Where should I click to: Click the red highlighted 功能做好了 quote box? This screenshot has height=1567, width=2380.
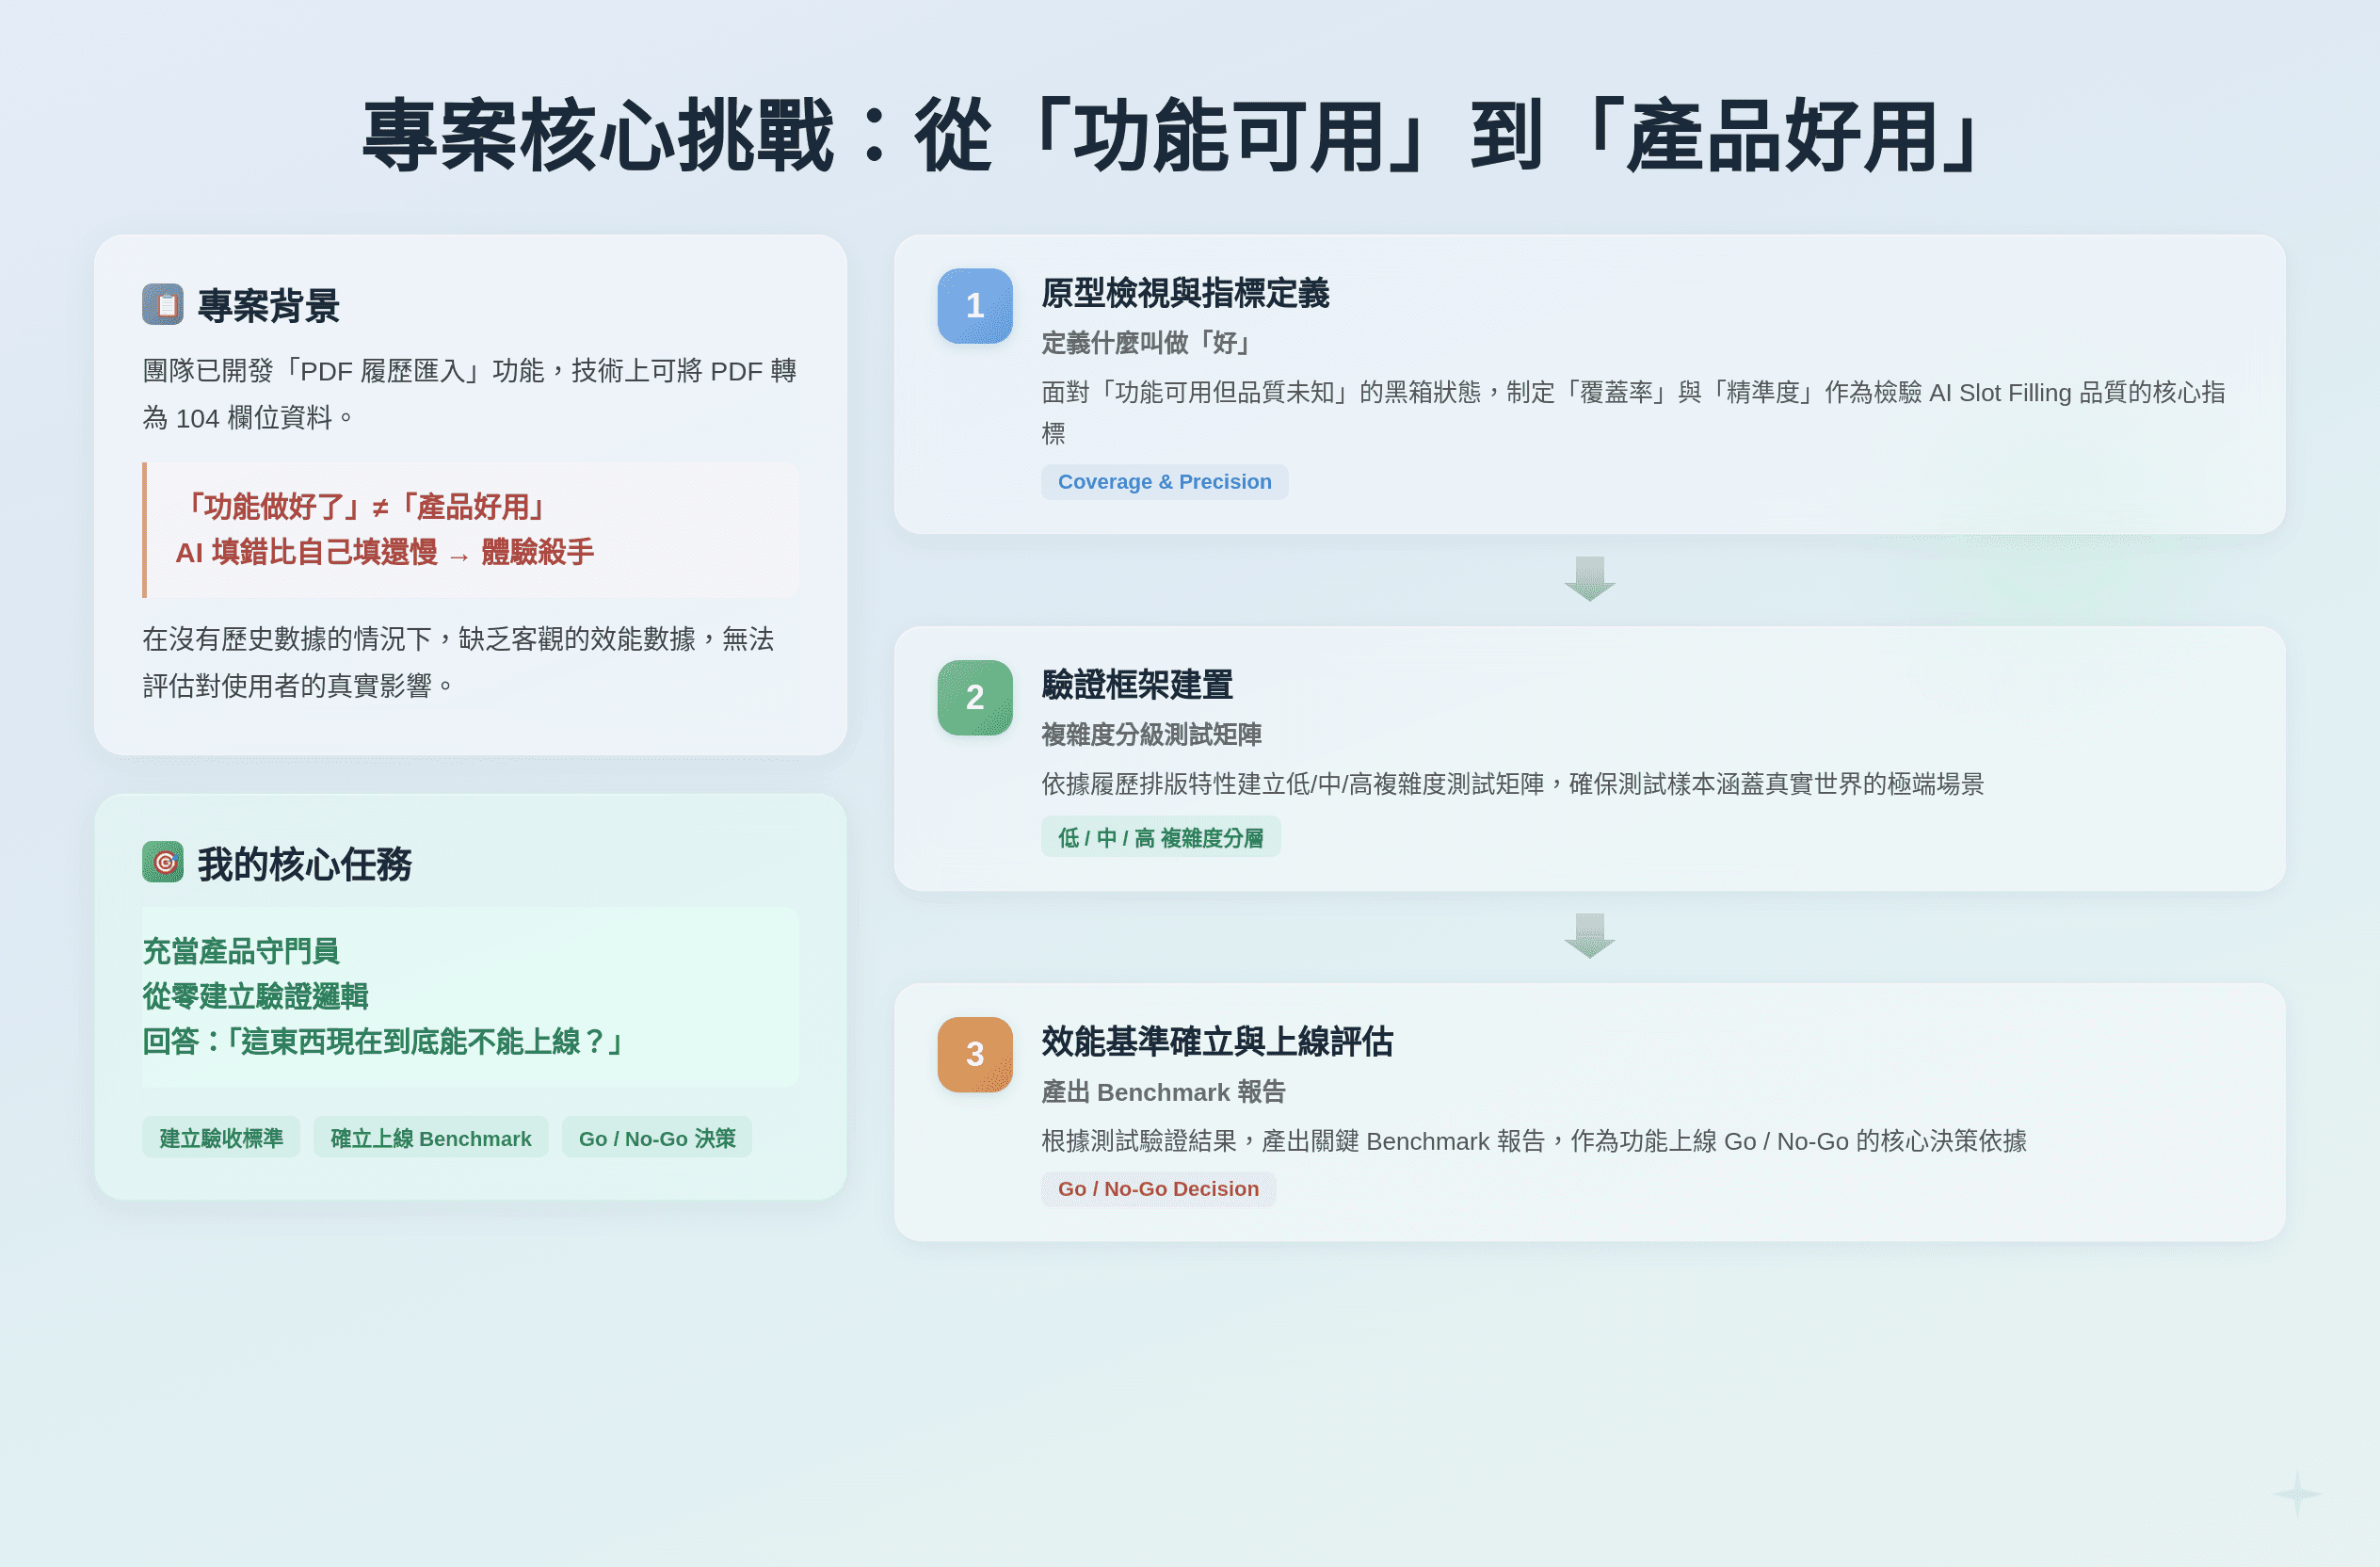point(470,530)
